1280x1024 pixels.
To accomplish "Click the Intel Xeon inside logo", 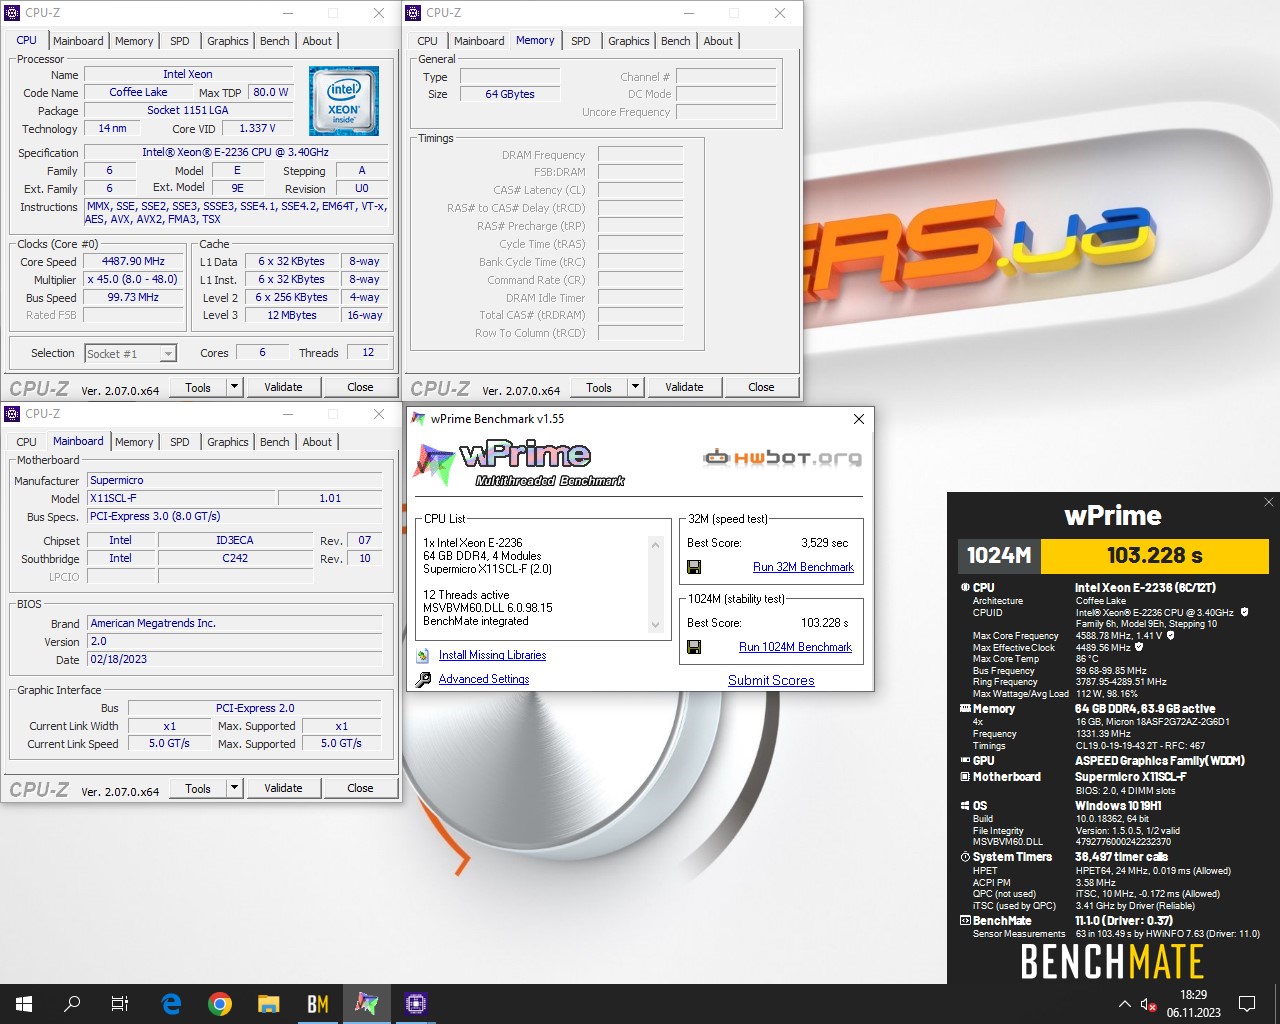I will tap(344, 101).
